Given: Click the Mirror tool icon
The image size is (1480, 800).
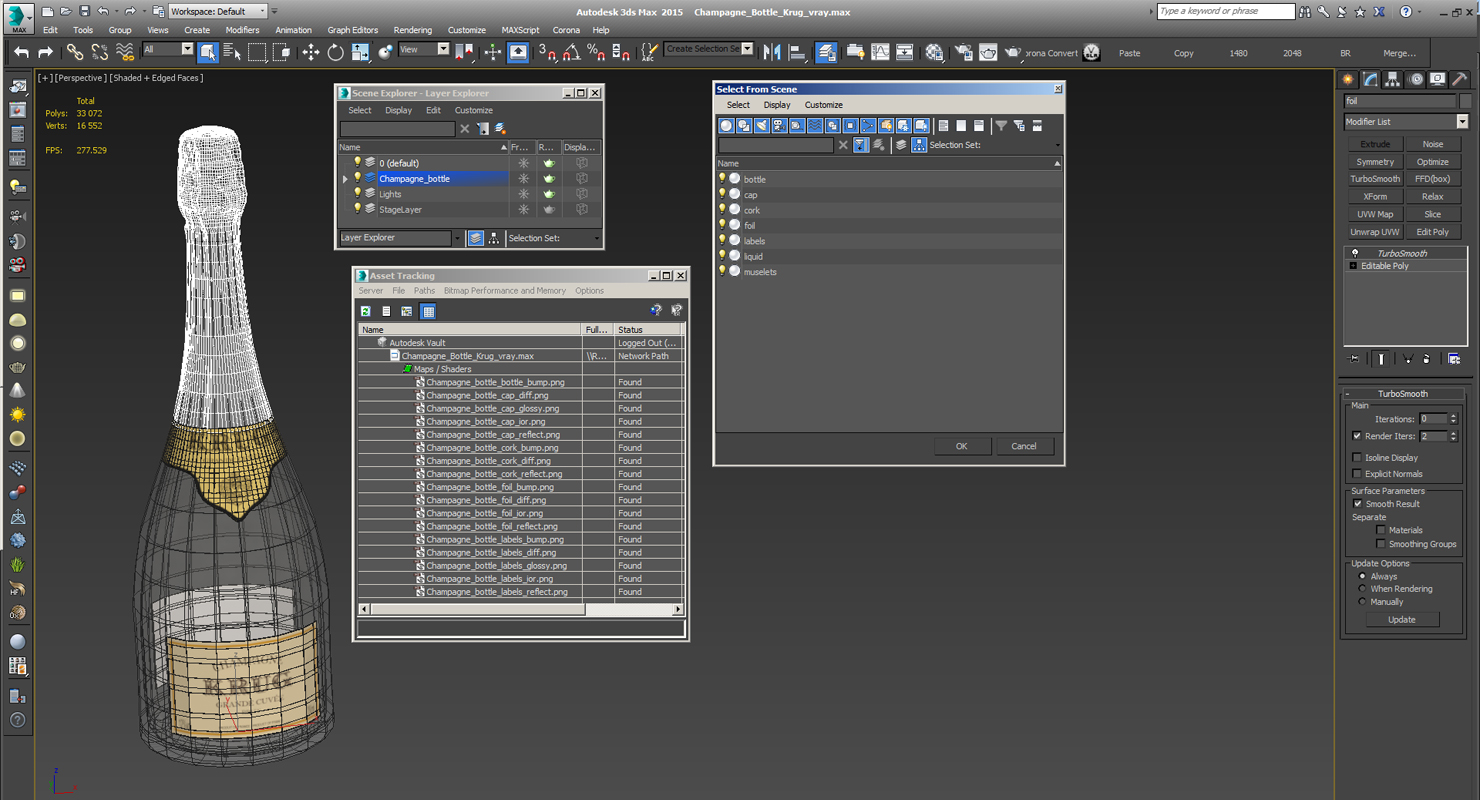Looking at the screenshot, I should coord(772,52).
